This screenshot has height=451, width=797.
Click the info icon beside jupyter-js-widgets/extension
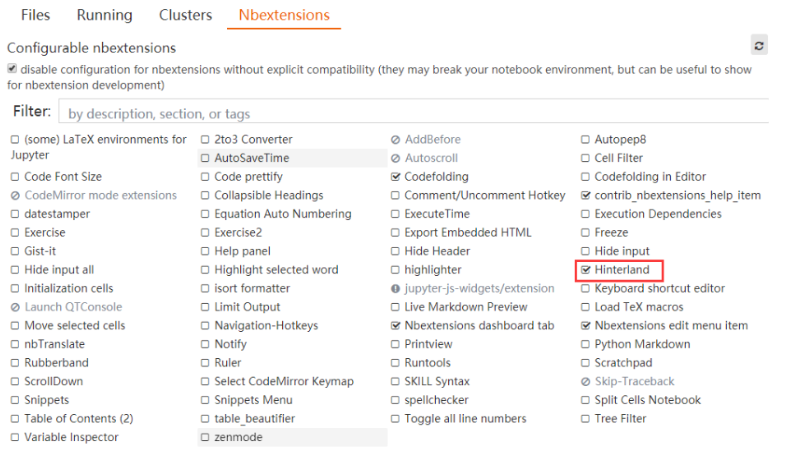point(396,289)
